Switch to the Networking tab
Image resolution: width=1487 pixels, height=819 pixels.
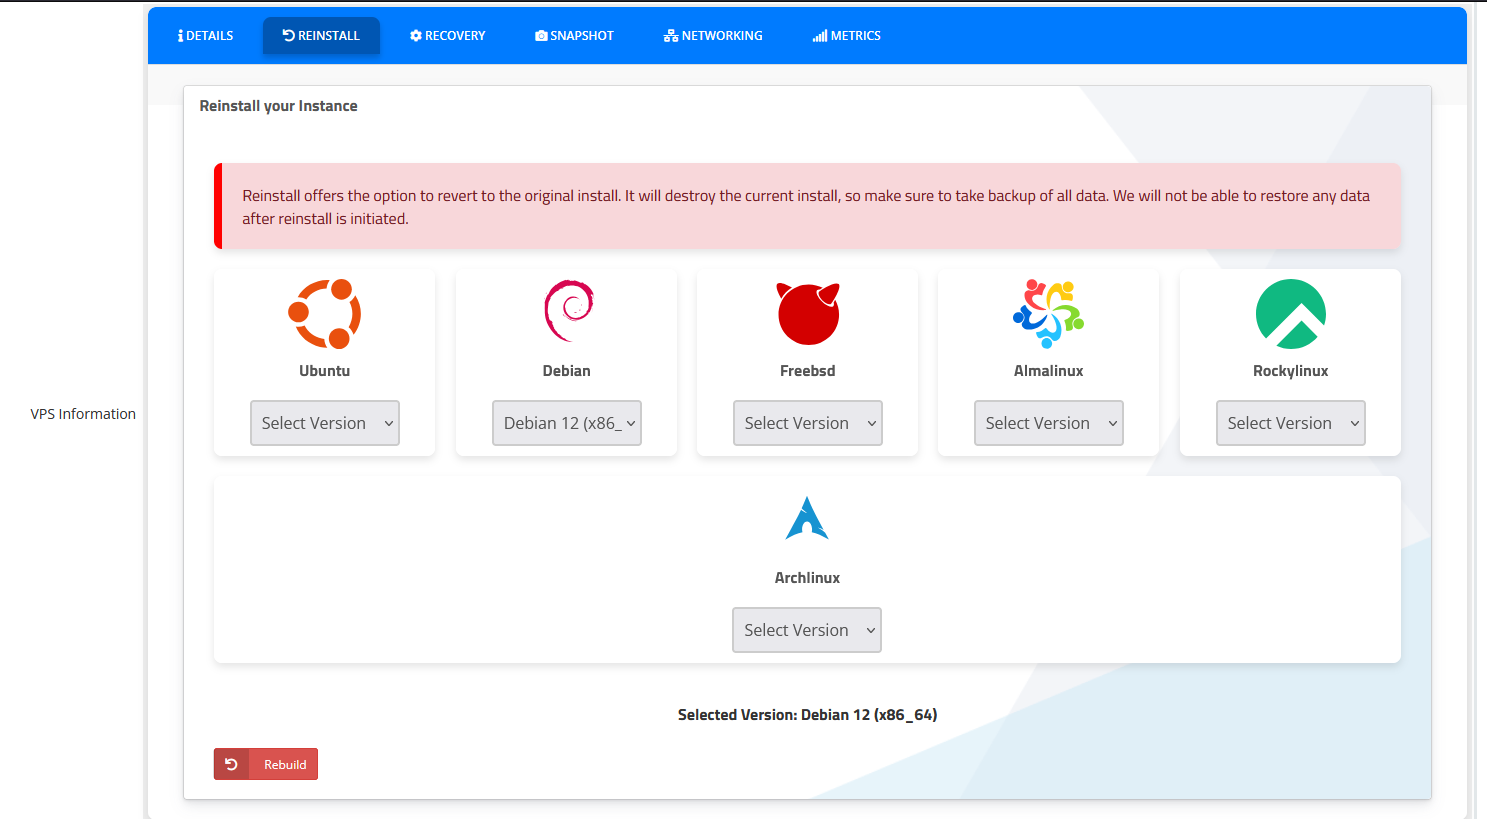(x=713, y=36)
